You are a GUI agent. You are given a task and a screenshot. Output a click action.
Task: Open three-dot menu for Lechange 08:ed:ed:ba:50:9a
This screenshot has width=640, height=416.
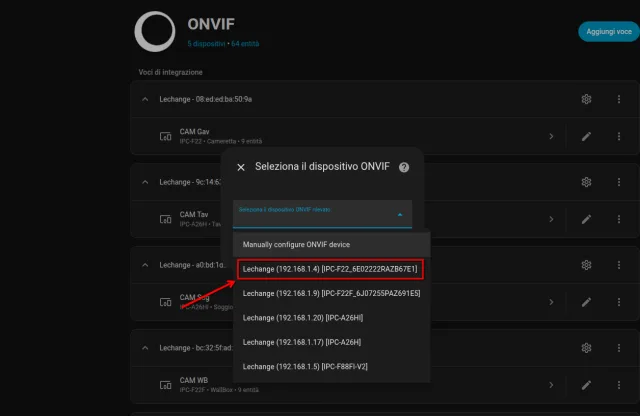(619, 99)
